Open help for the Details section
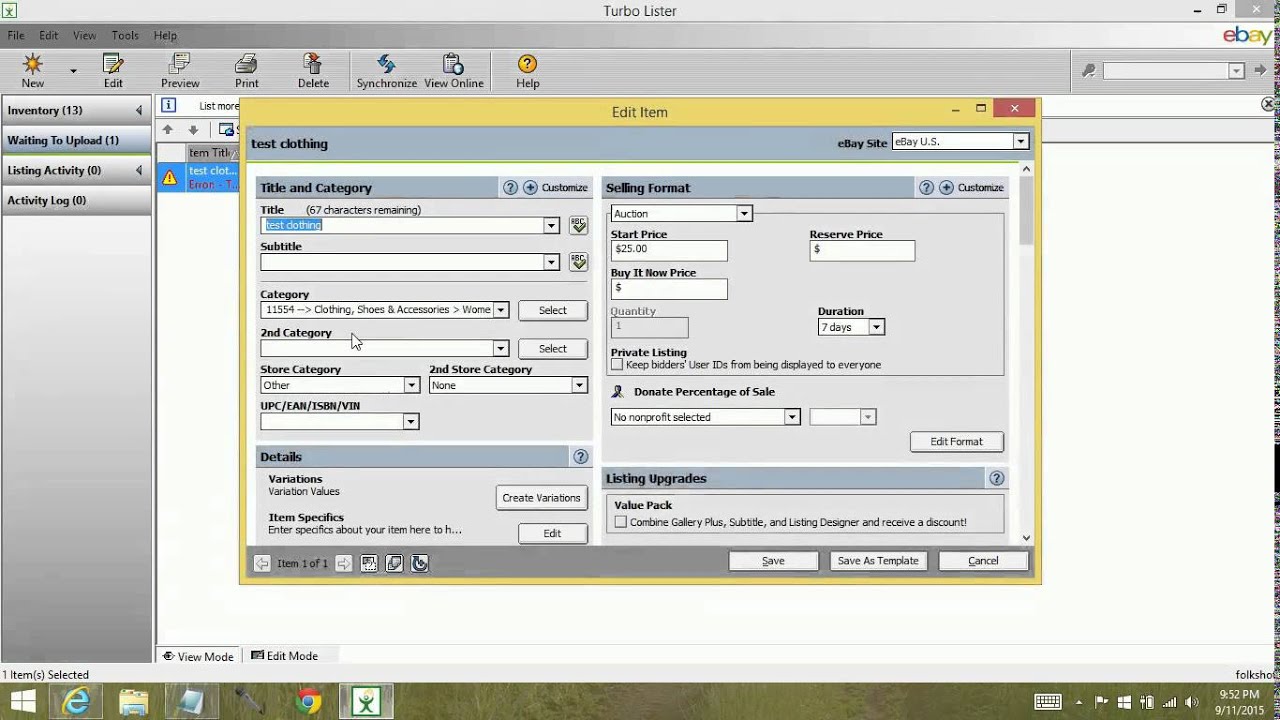 pos(580,457)
